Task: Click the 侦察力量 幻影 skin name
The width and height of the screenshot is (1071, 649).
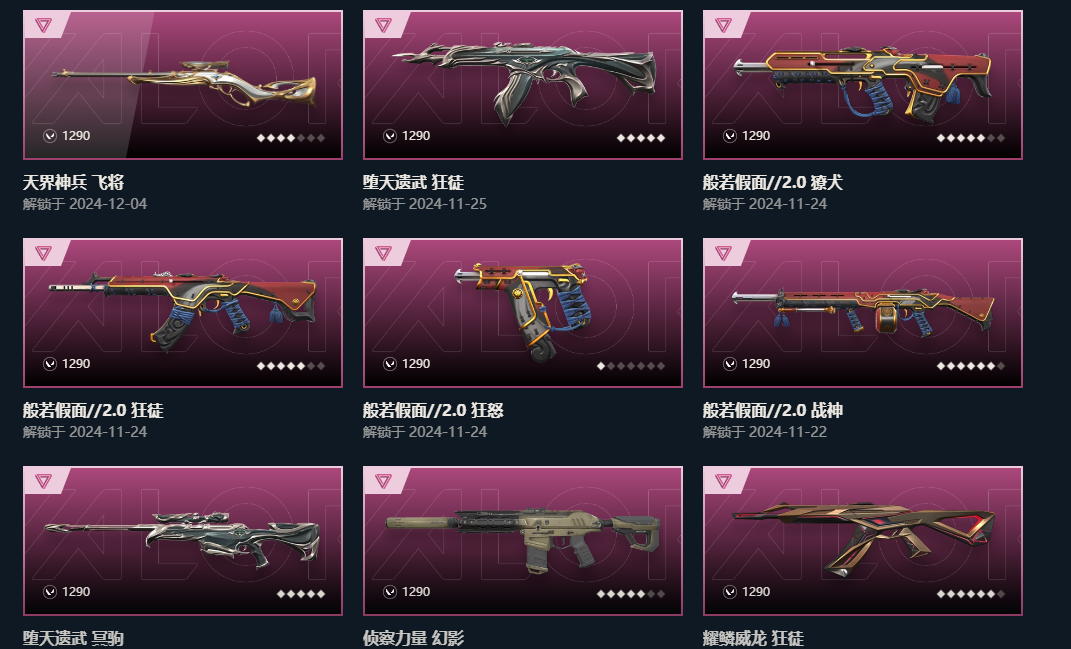Action: pyautogui.click(x=413, y=639)
